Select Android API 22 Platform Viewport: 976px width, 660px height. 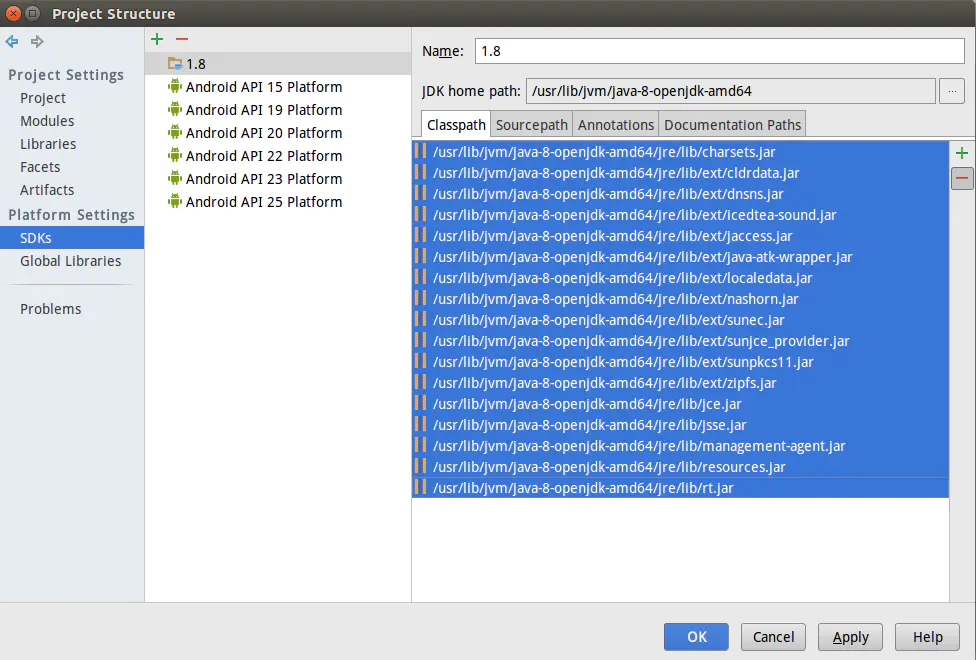278,156
